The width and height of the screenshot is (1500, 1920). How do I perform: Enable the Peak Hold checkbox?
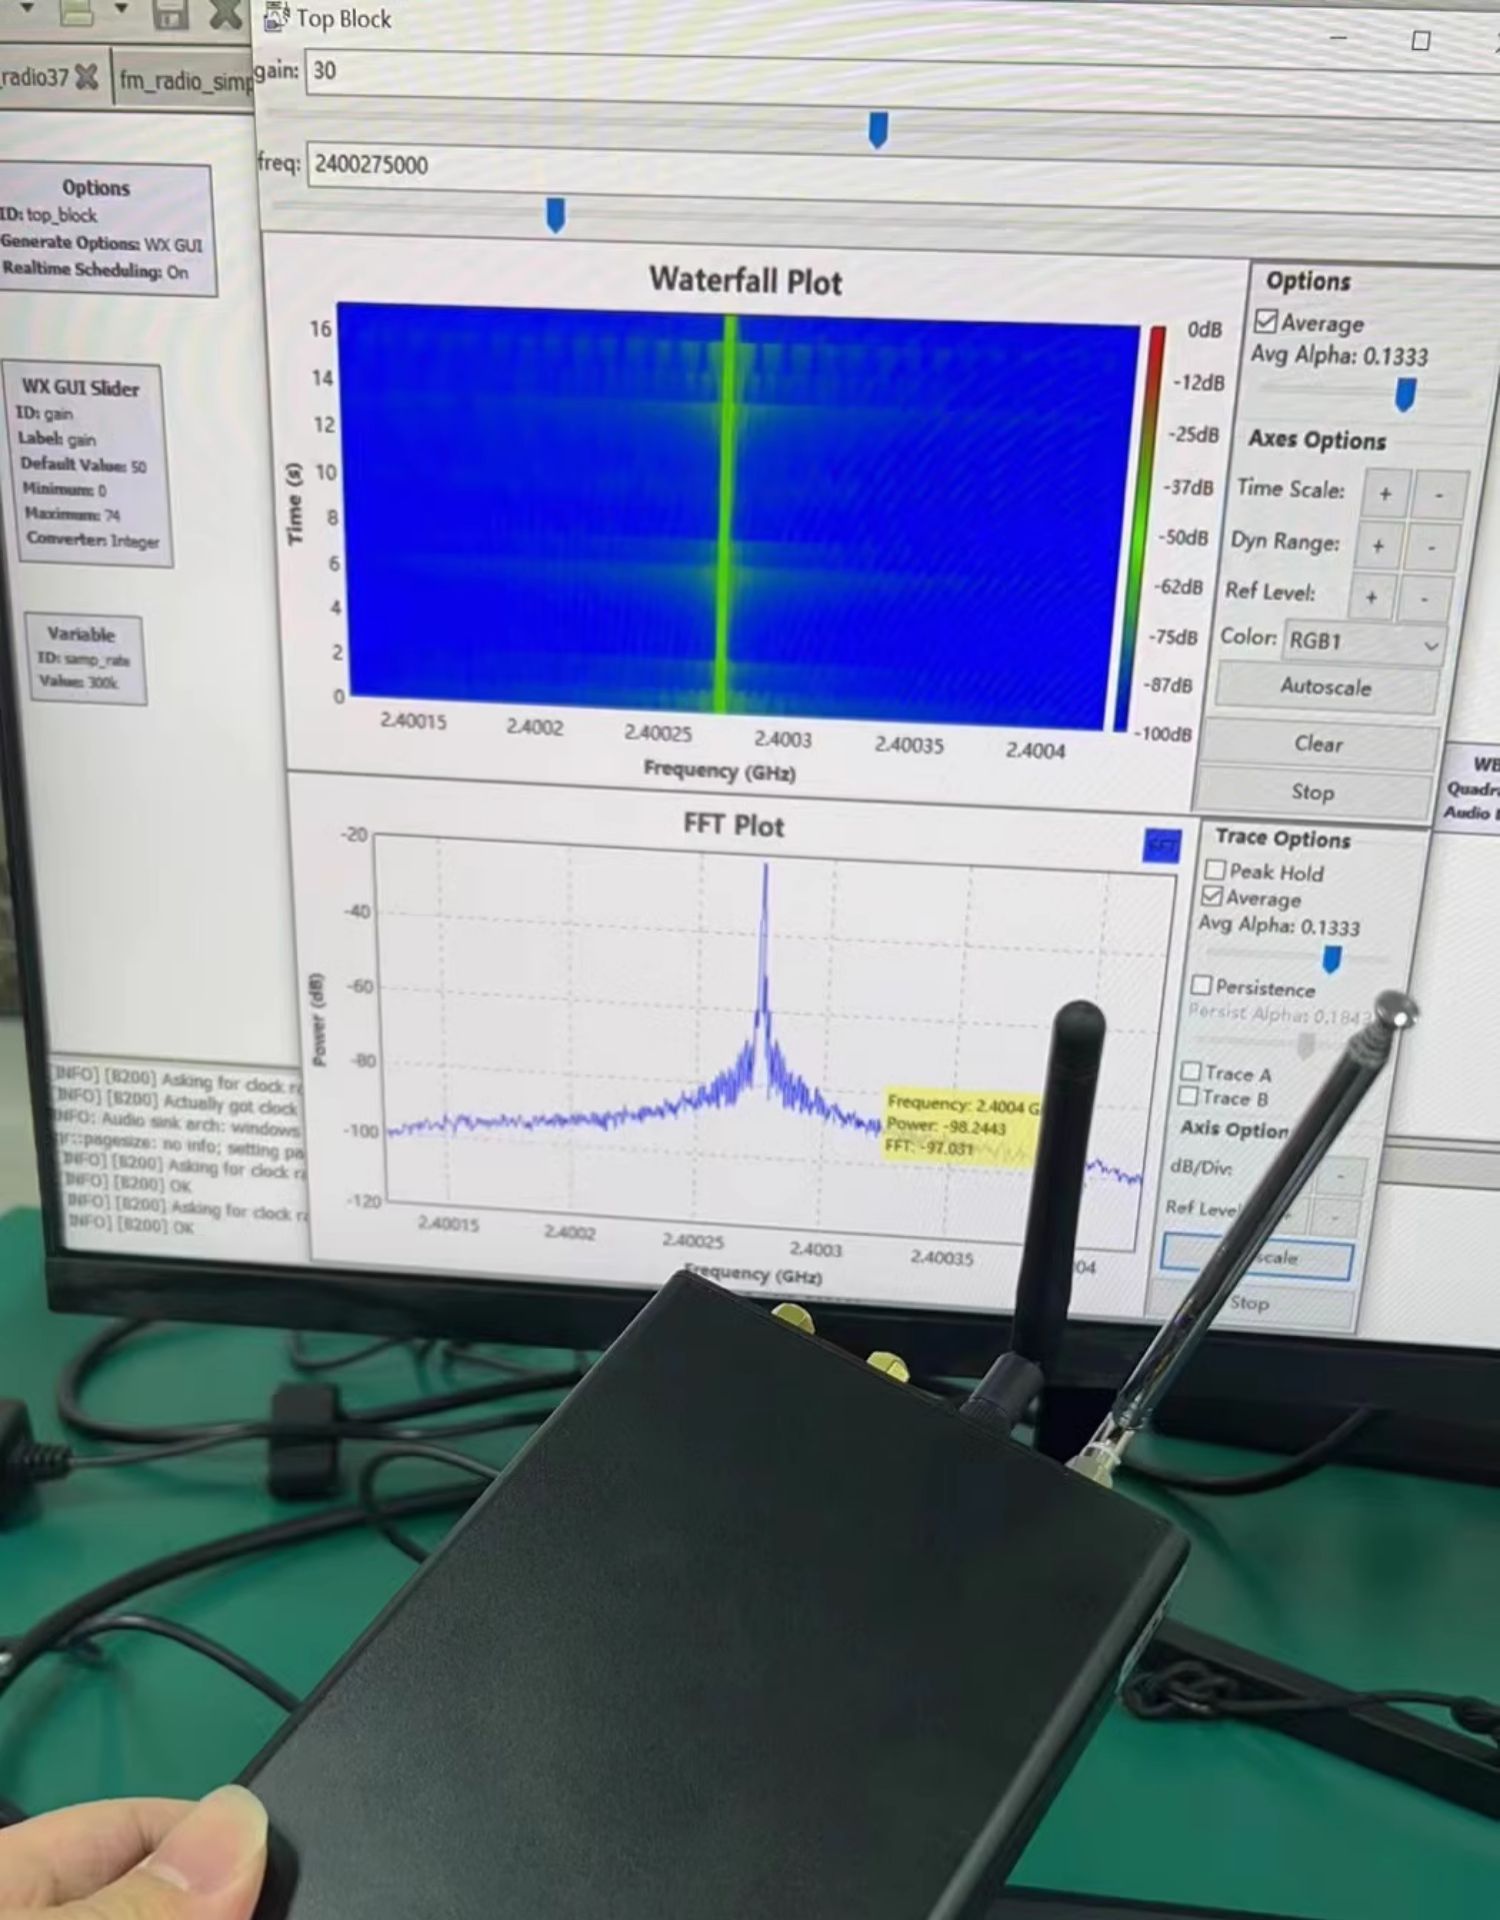click(1215, 870)
